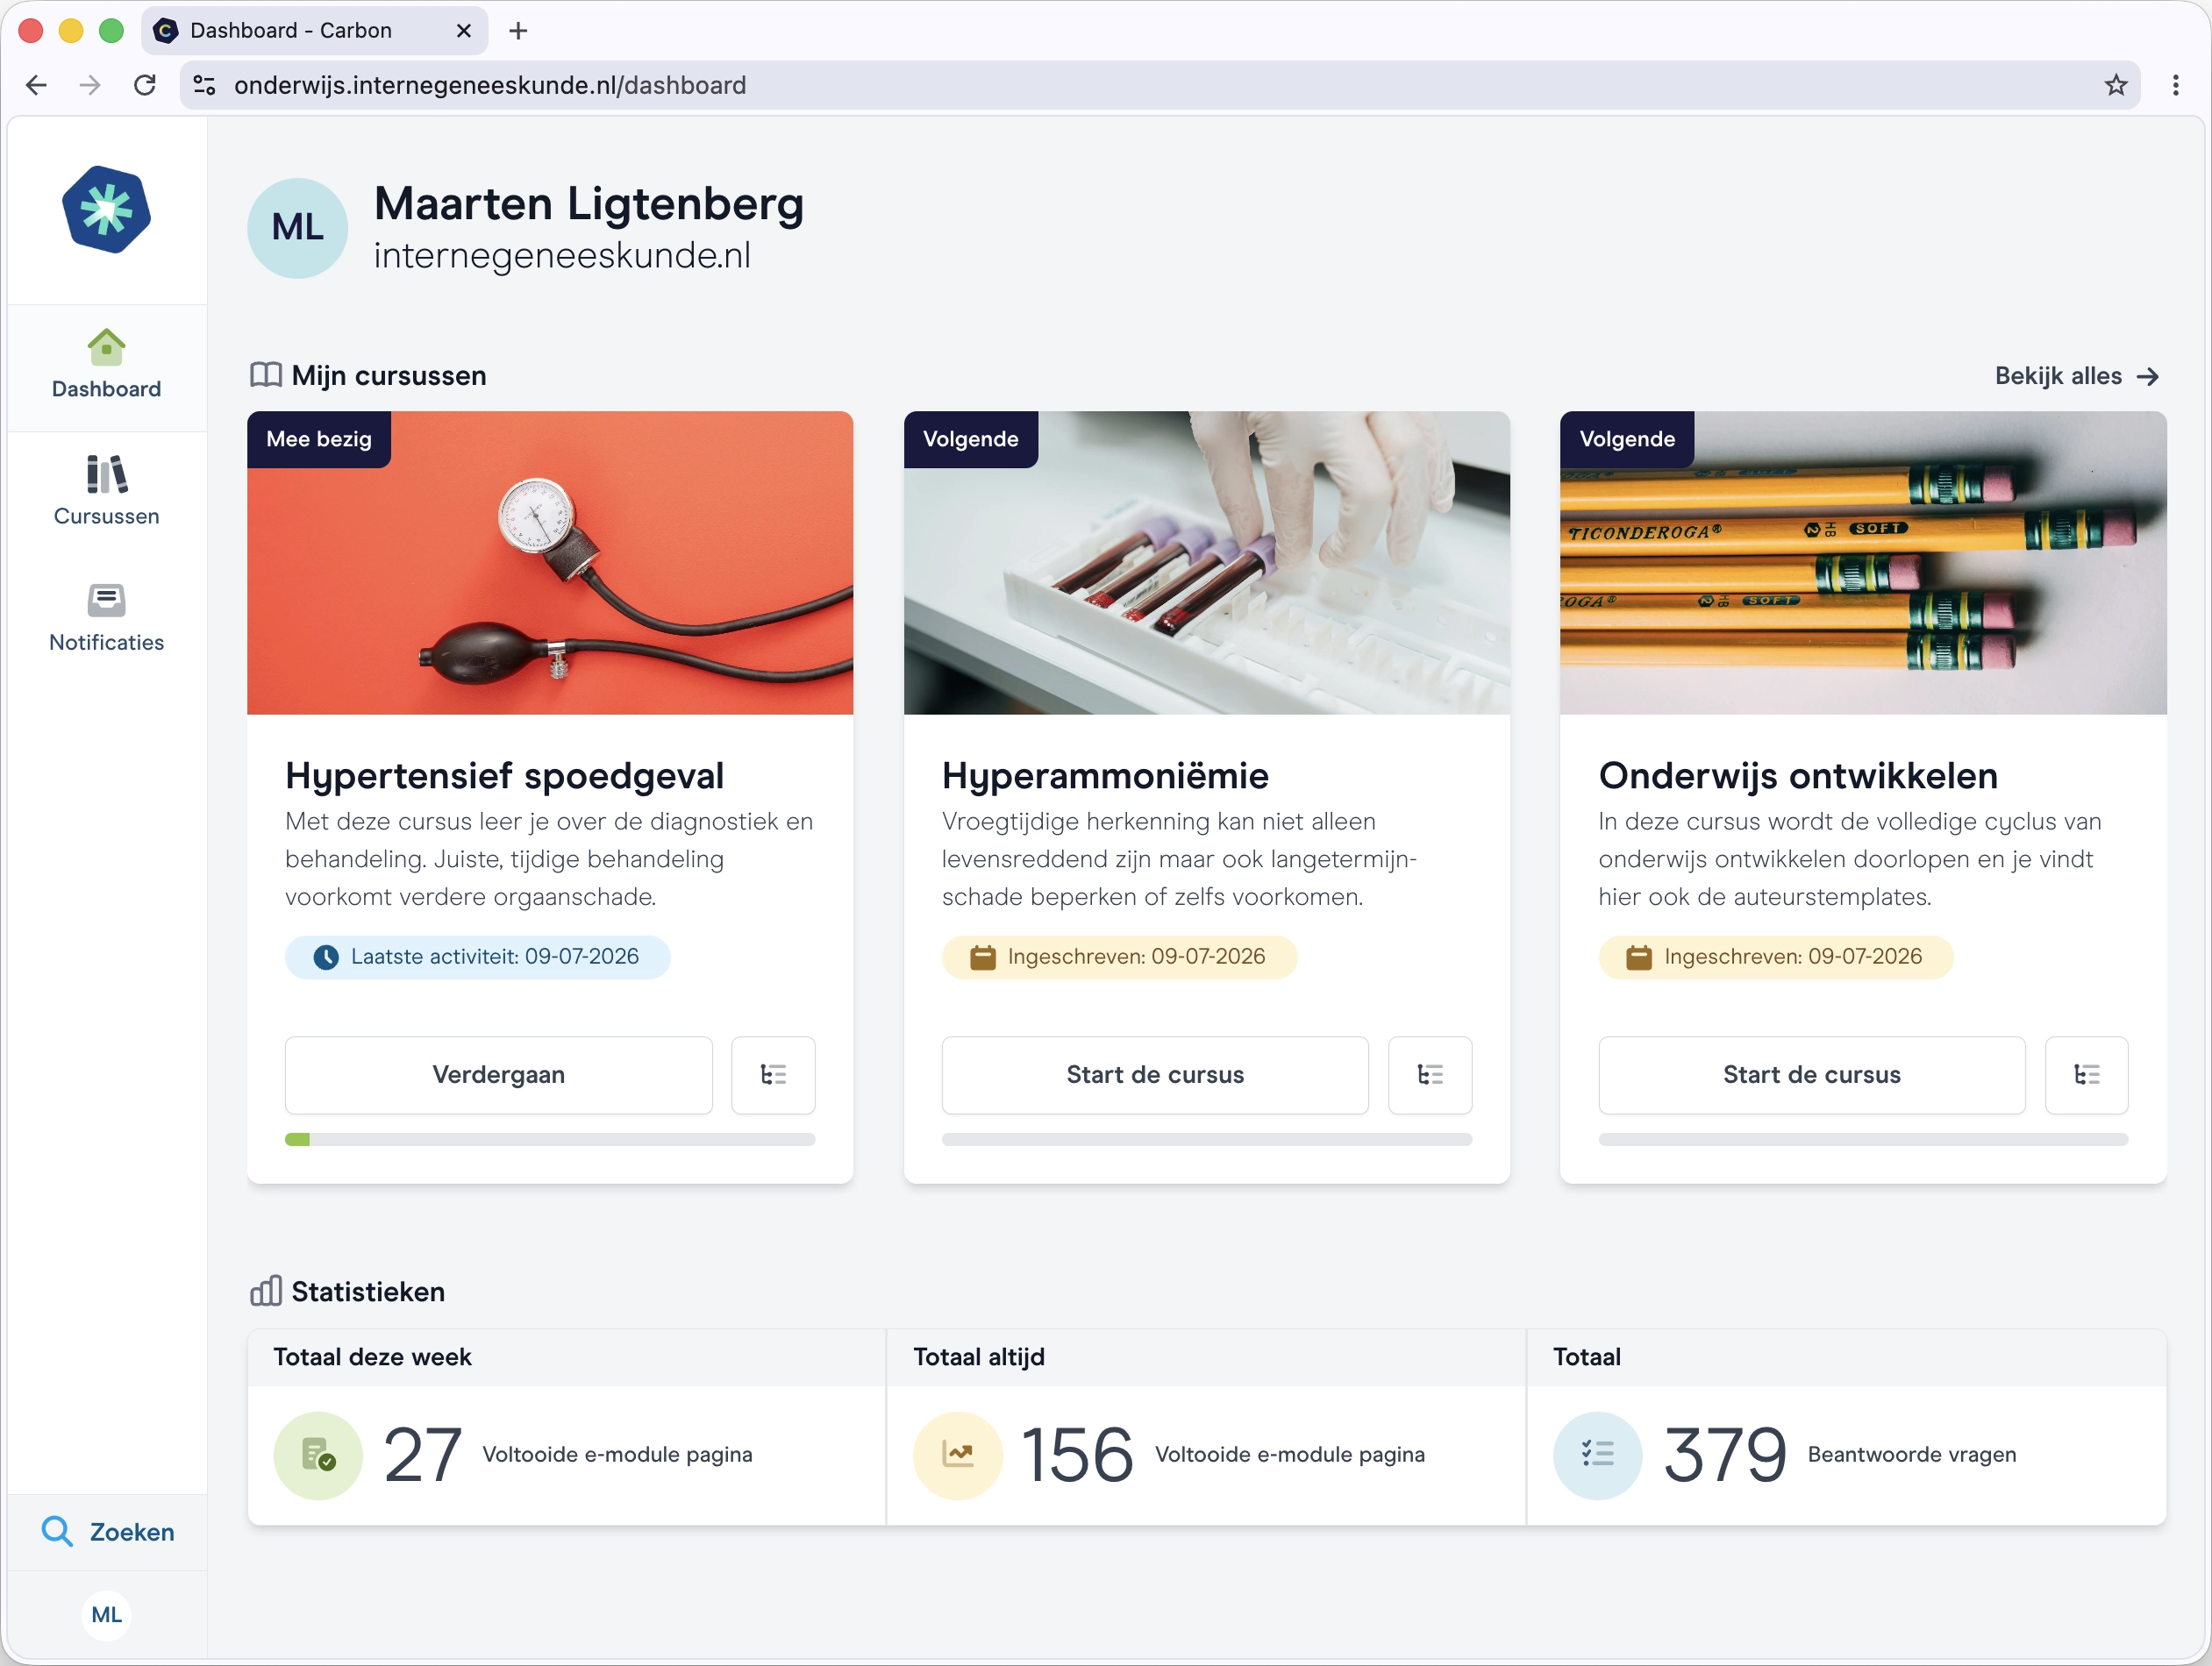2212x1666 pixels.
Task: Open the Cursussen books icon
Action: (106, 474)
